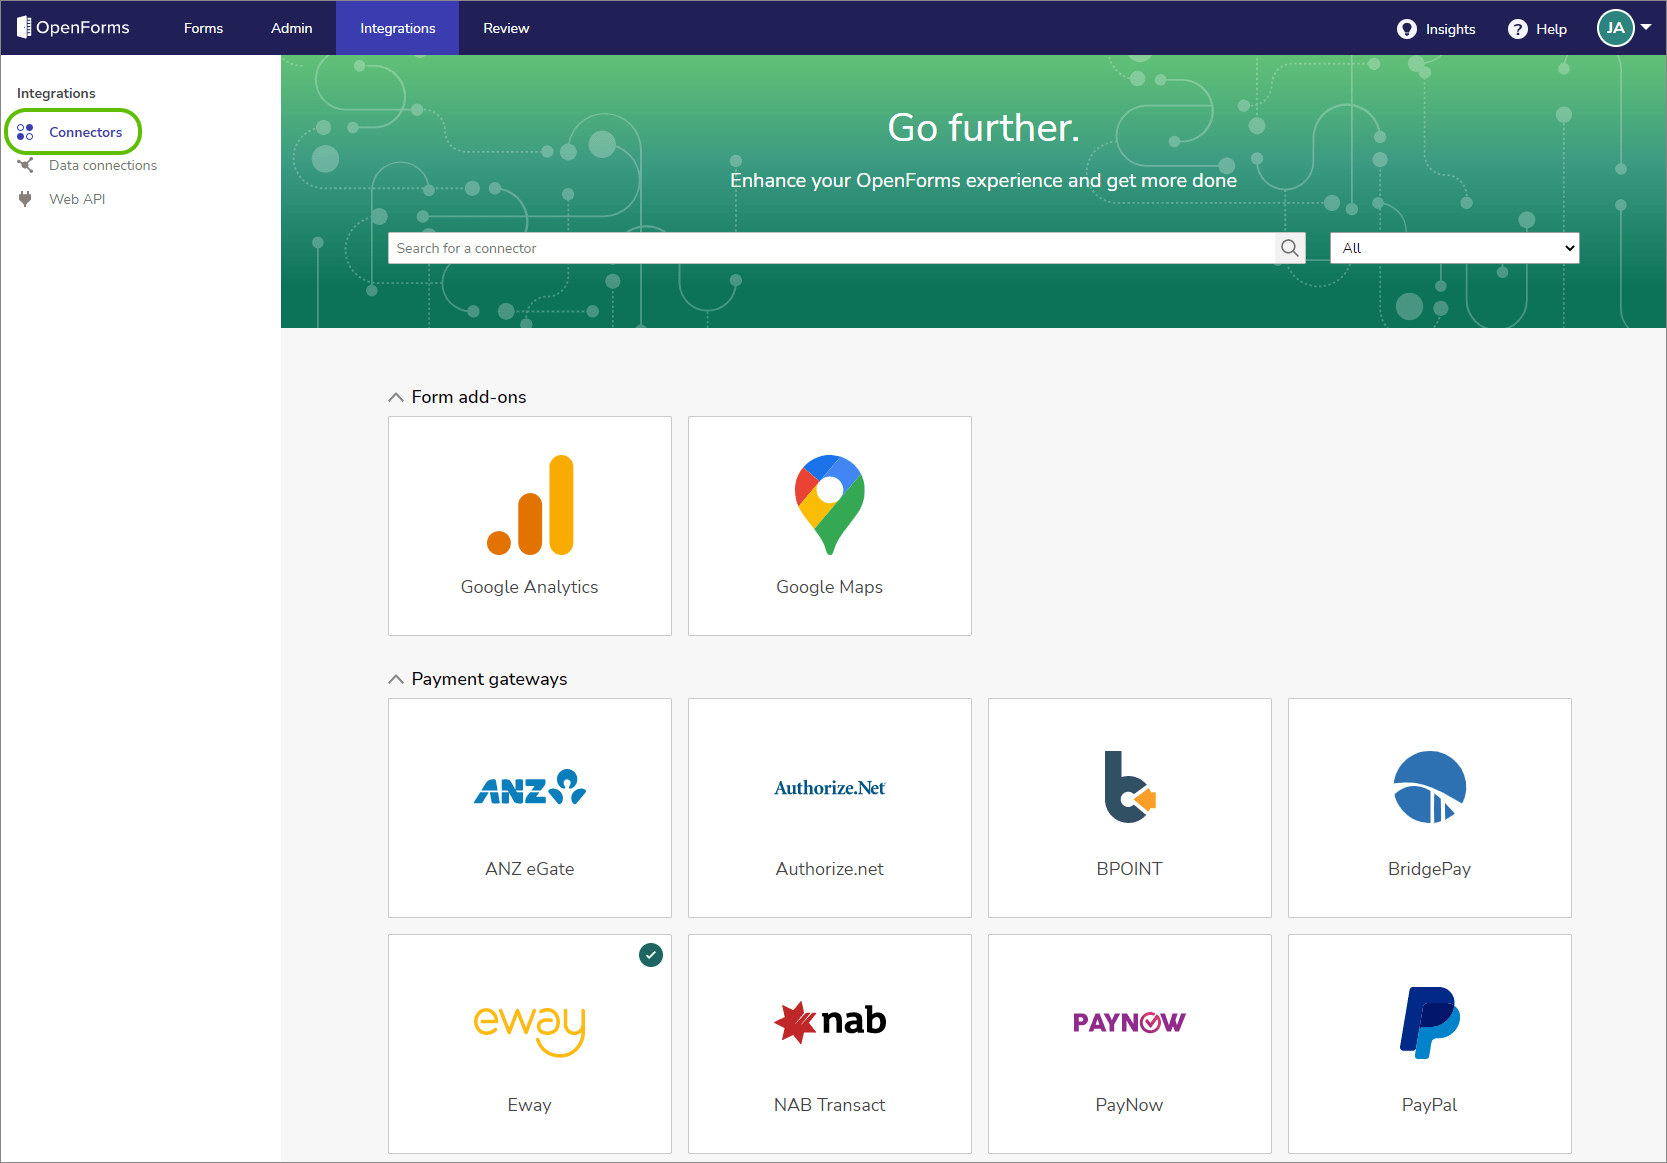Open Data connections in the sidebar
The width and height of the screenshot is (1667, 1163).
(x=103, y=165)
